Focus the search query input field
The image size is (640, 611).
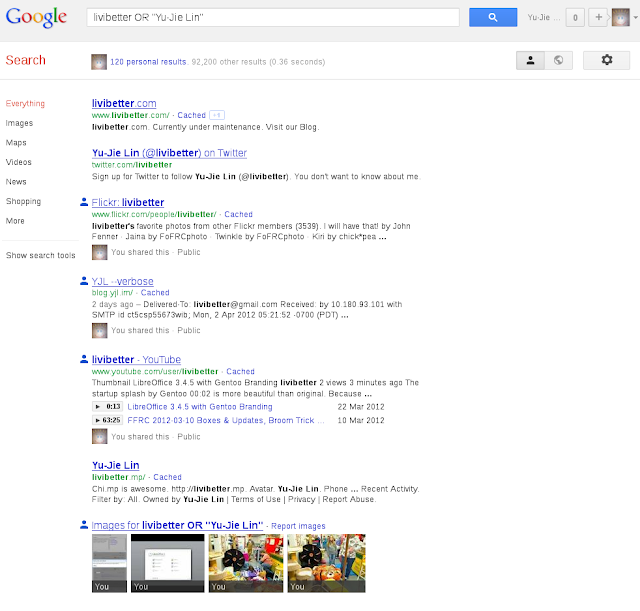(273, 18)
